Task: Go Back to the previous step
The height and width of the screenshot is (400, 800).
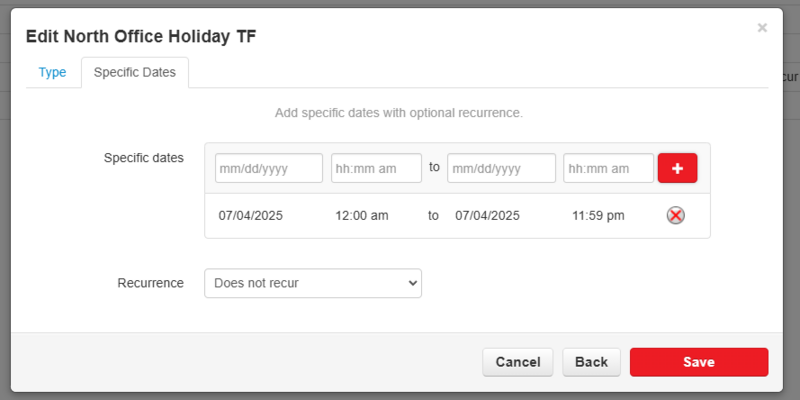Action: [x=591, y=362]
